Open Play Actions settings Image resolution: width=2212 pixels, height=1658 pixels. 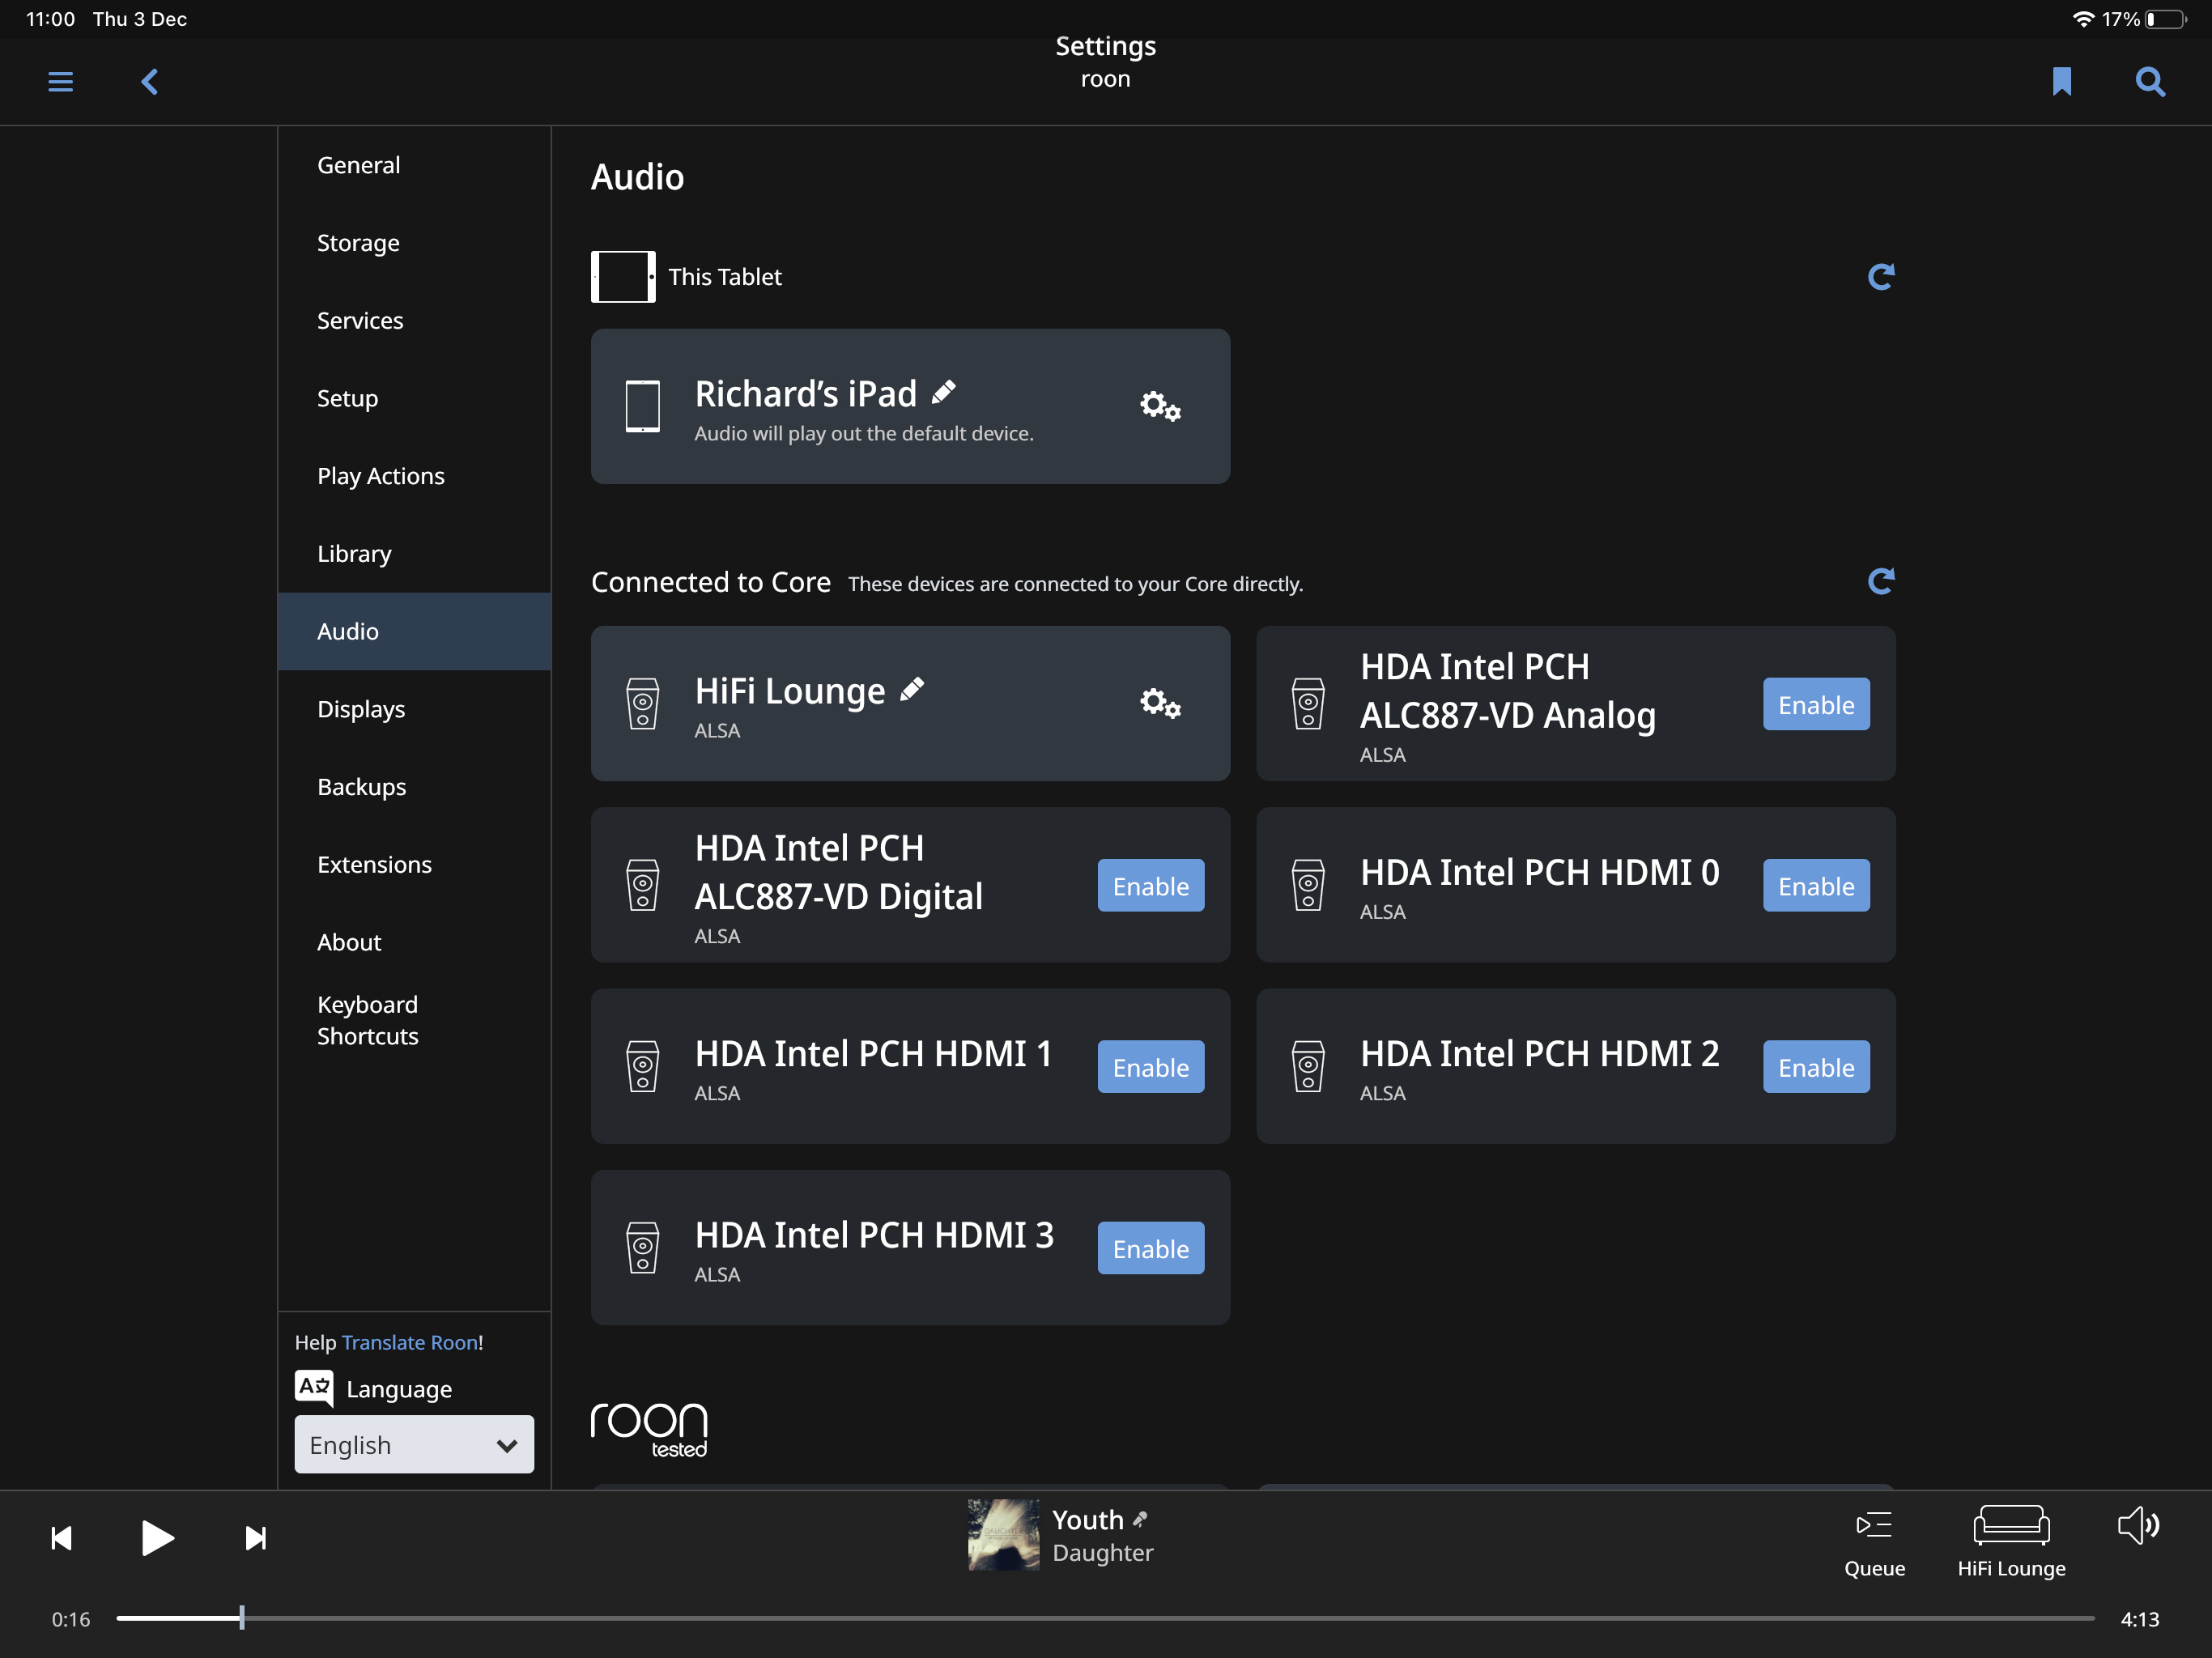[414, 476]
